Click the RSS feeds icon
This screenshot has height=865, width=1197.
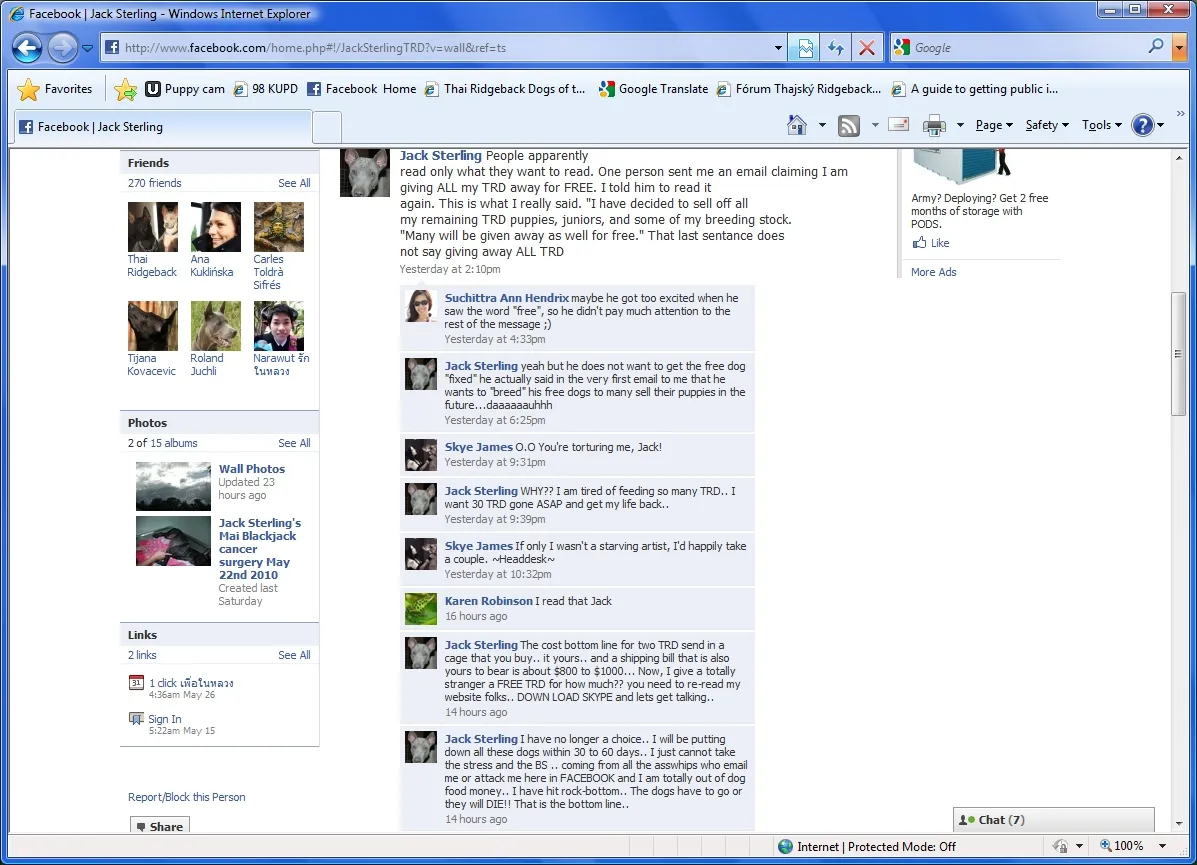point(849,125)
